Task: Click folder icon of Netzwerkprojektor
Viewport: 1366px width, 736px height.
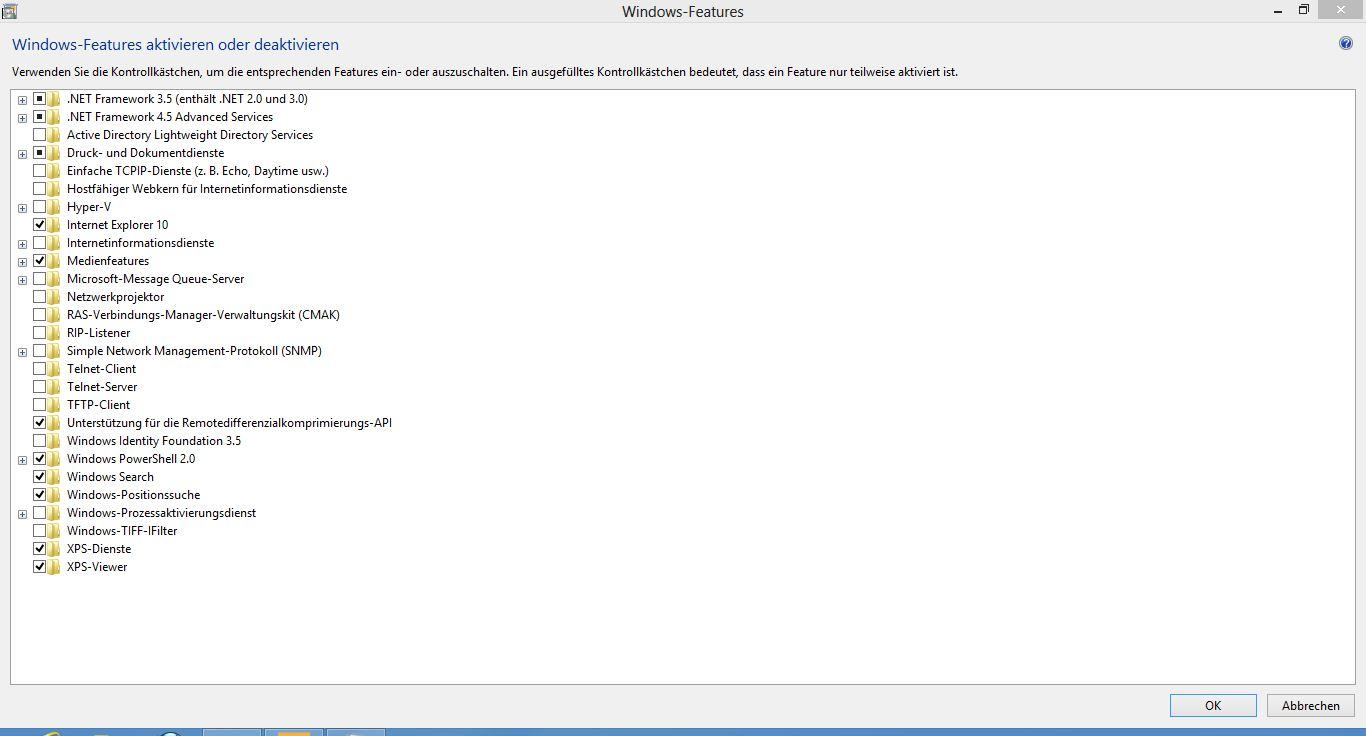Action: click(54, 297)
